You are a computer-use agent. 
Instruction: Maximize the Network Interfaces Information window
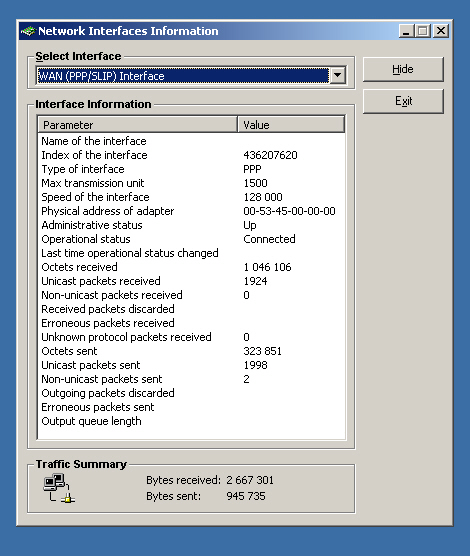pos(422,31)
